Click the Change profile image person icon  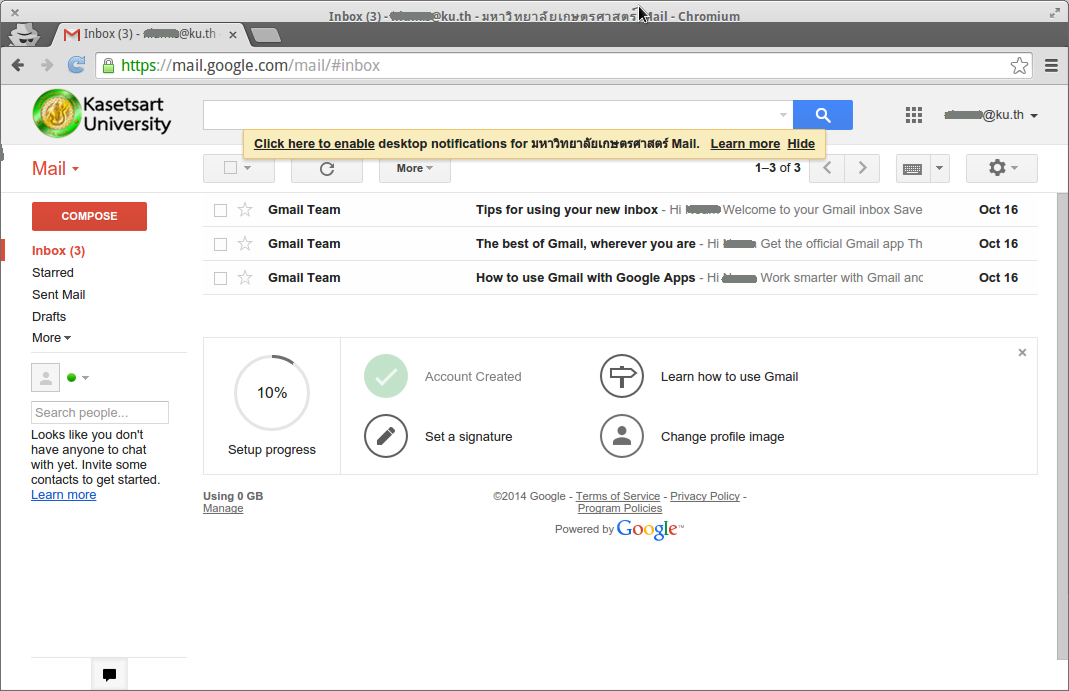(622, 436)
